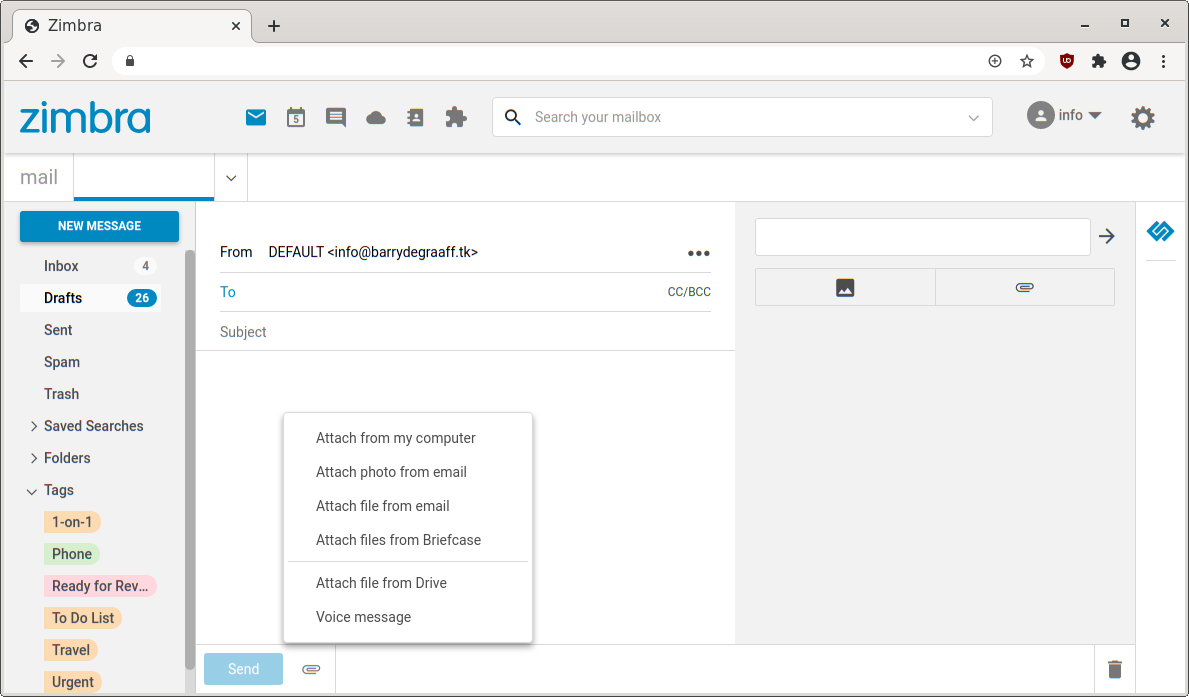
Task: Click the Subject input field
Action: pos(465,332)
